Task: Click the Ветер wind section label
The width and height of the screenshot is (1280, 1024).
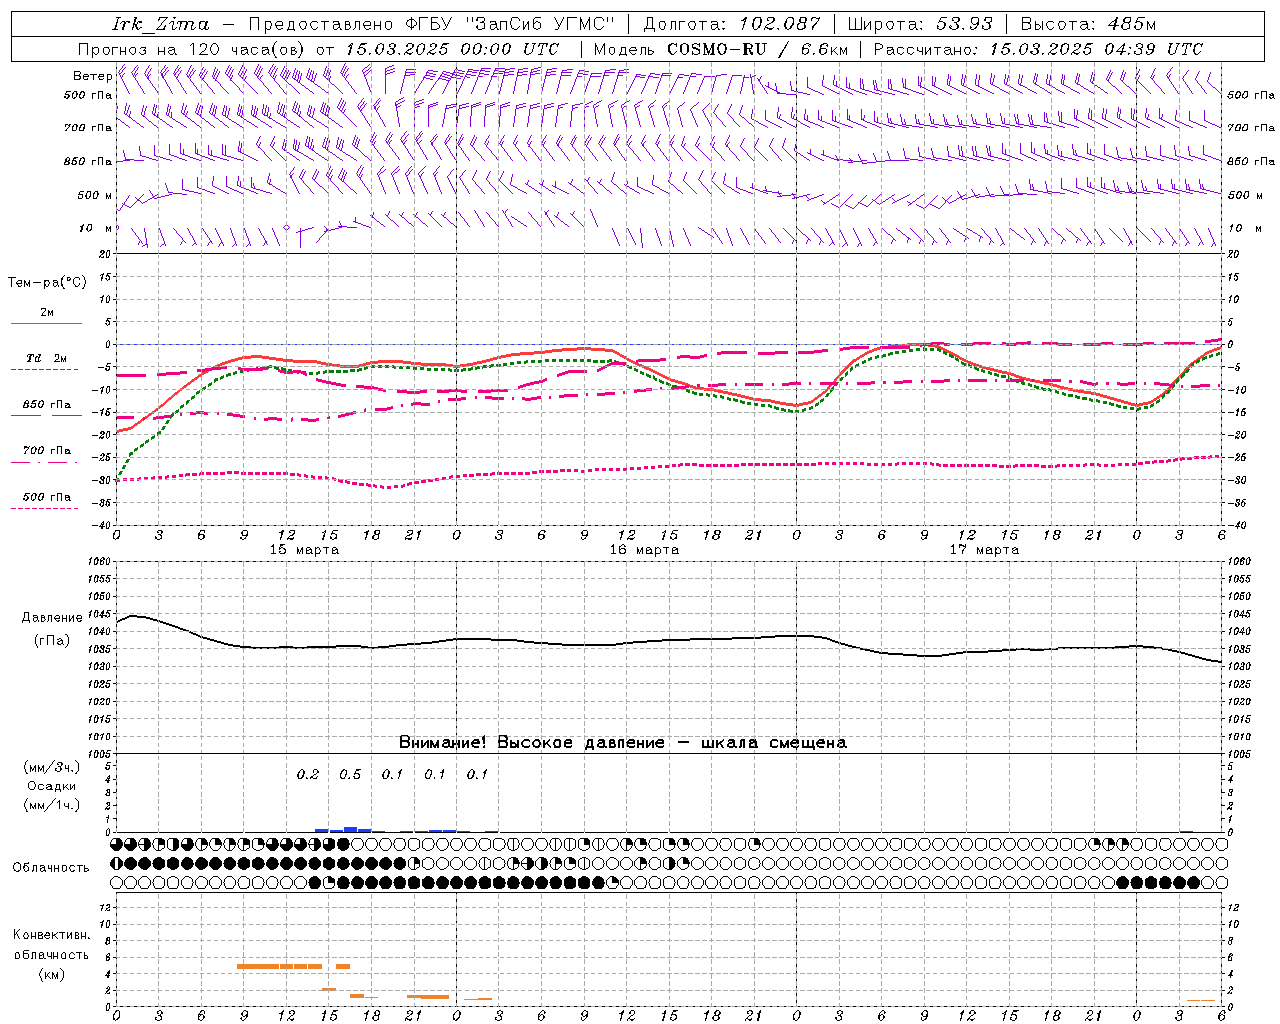Action: coord(93,76)
